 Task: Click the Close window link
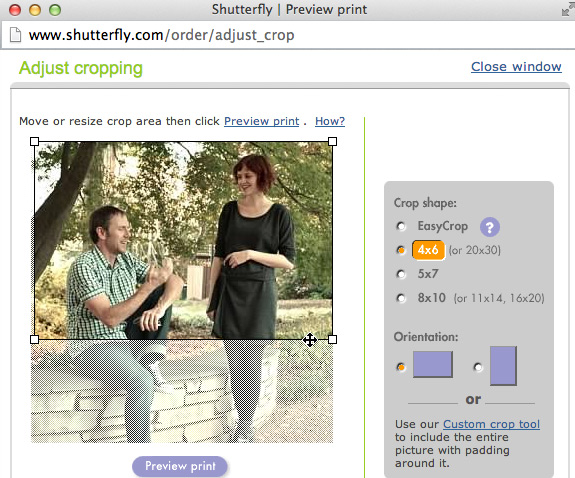click(x=516, y=67)
